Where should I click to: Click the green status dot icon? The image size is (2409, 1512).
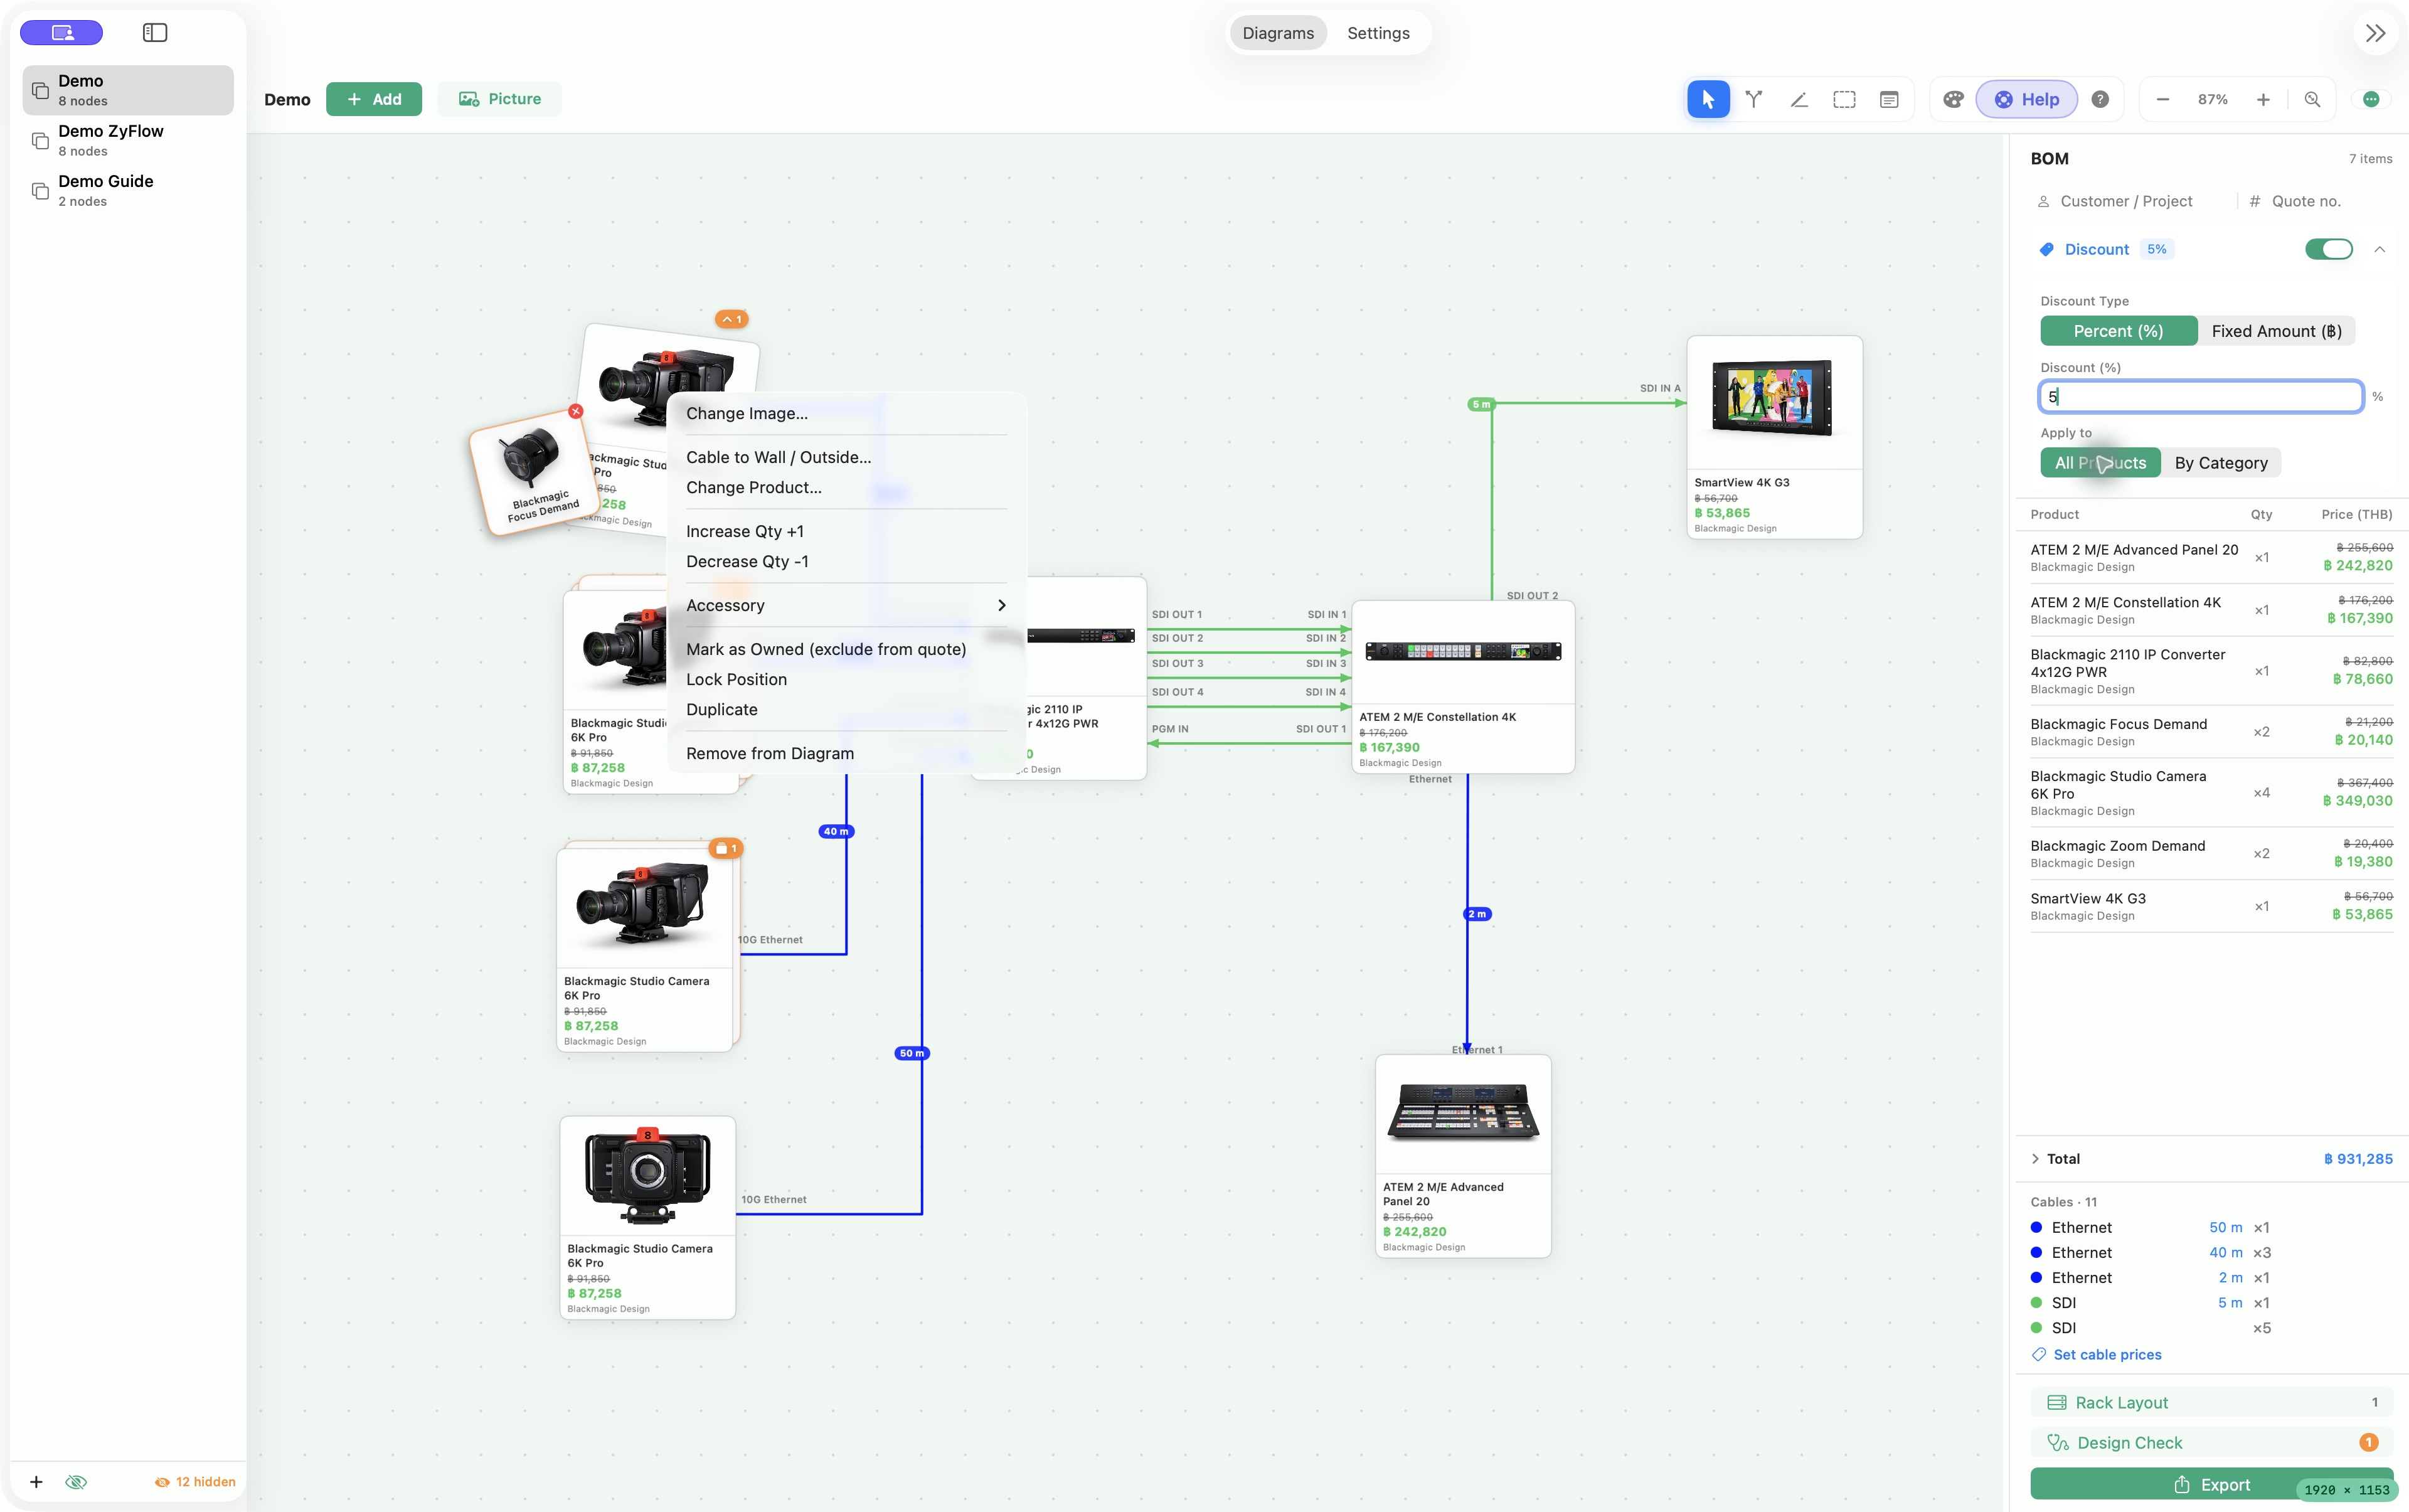click(x=2371, y=99)
